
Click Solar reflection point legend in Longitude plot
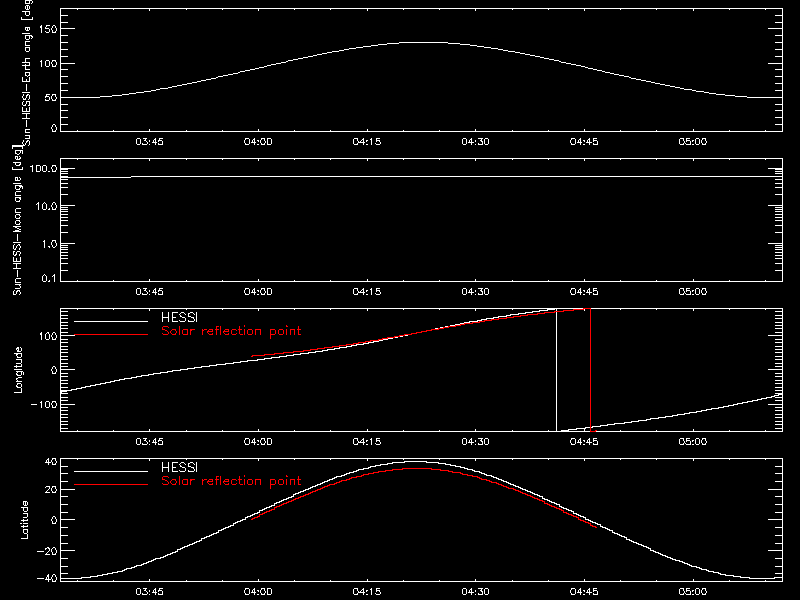coord(231,331)
